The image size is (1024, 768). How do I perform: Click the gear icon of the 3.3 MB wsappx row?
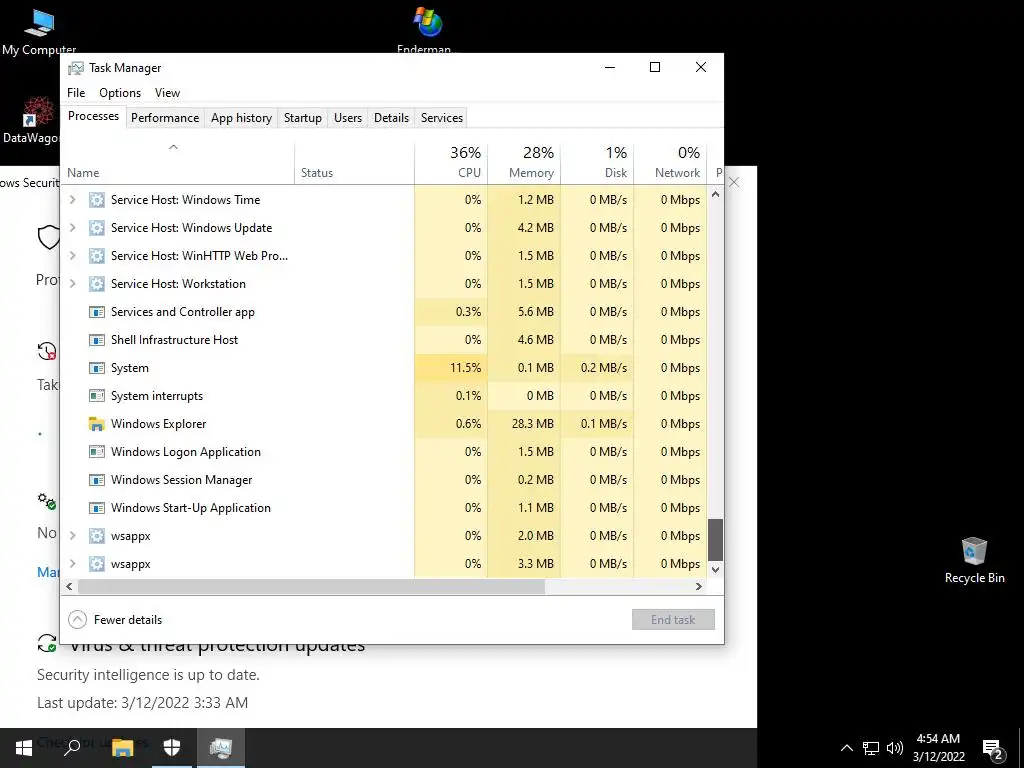coord(97,564)
